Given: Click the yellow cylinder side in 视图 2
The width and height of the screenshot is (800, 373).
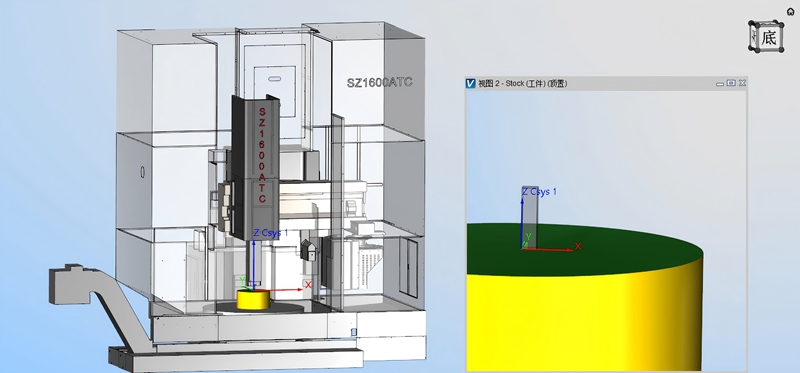Looking at the screenshot, I should click(x=585, y=321).
